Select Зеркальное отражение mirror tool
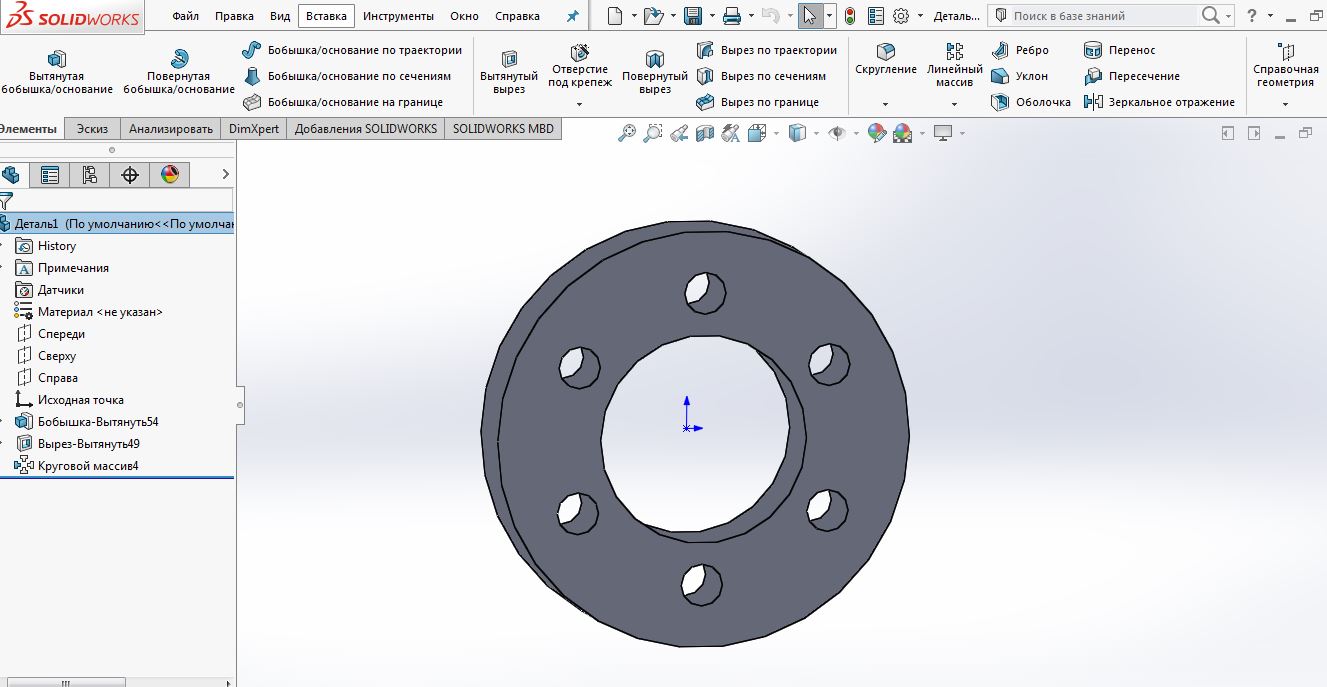This screenshot has width=1327, height=687. [x=1160, y=102]
